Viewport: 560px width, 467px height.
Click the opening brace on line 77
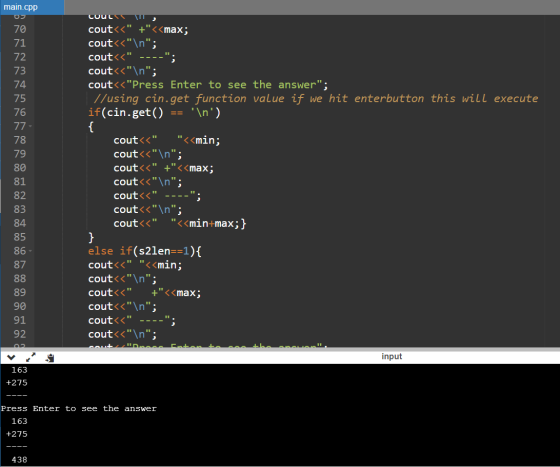click(x=91, y=127)
